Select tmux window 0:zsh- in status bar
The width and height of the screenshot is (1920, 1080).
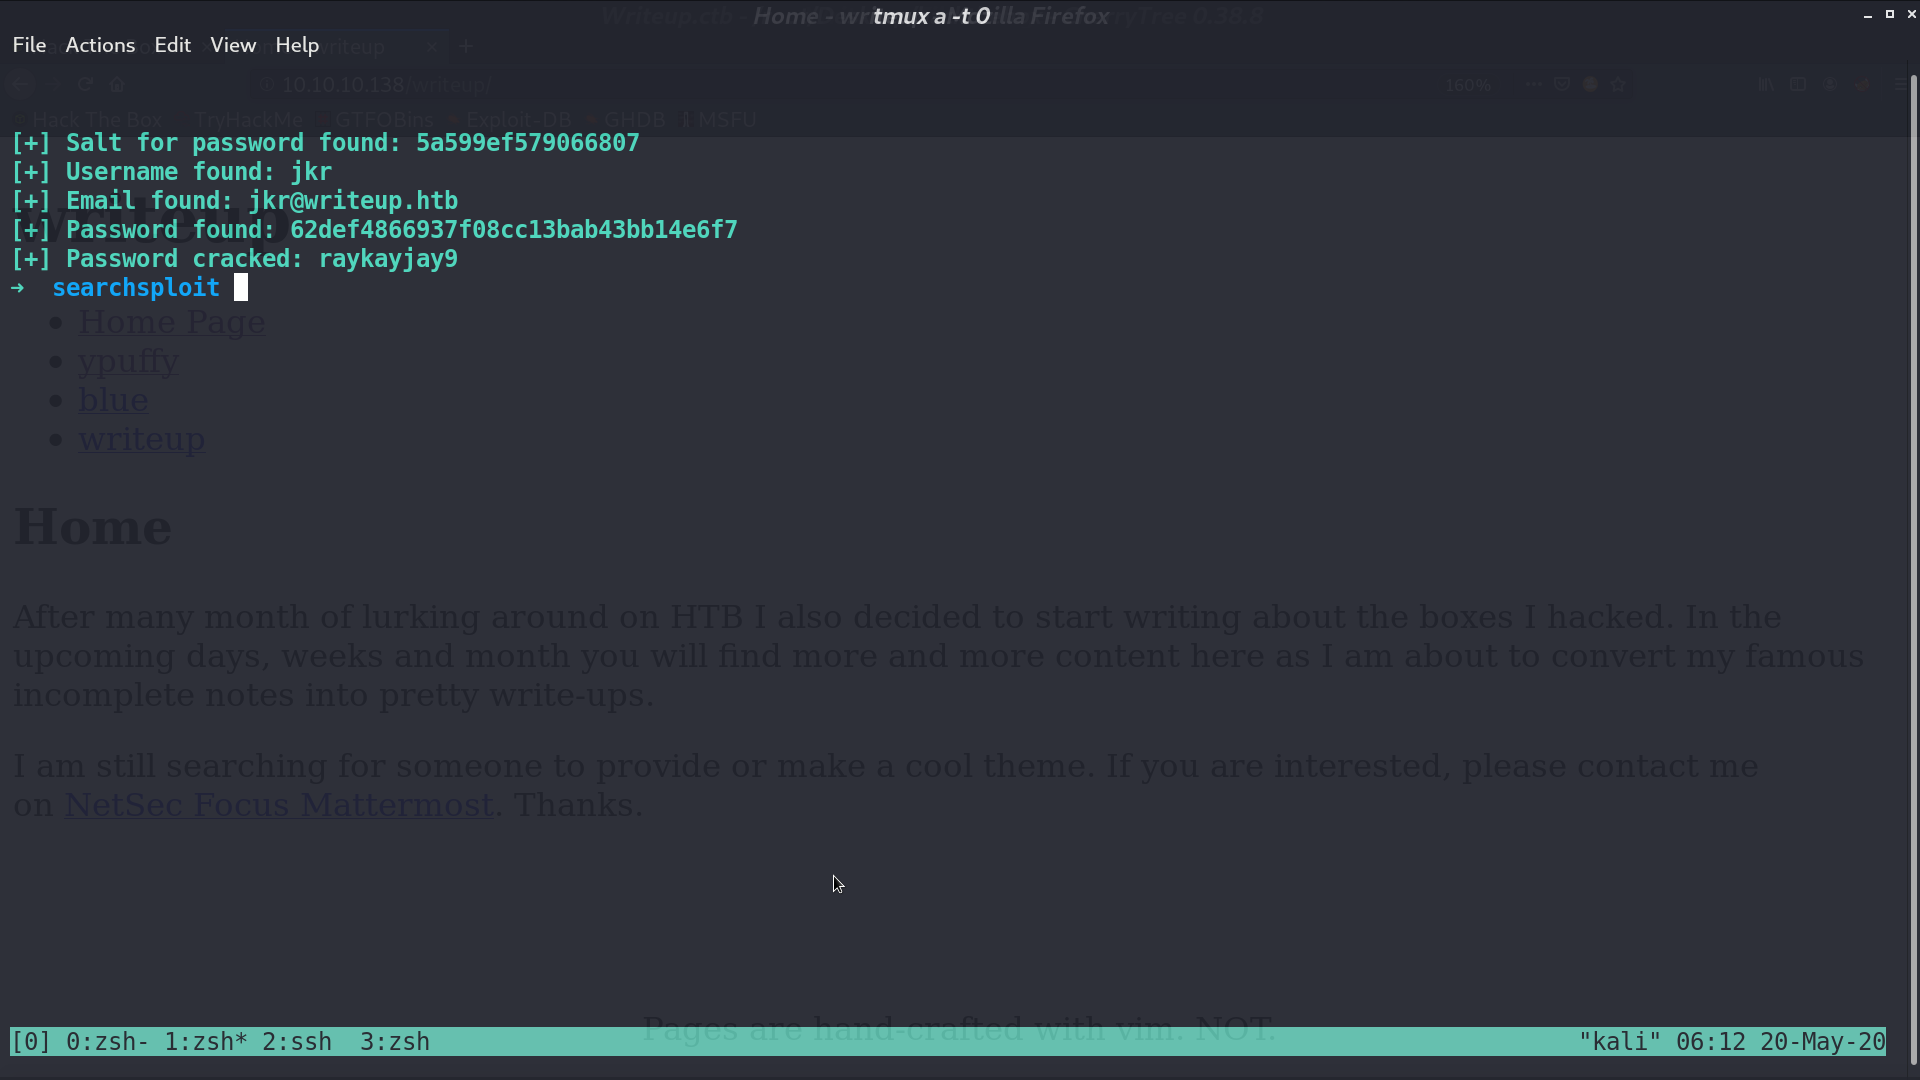click(x=107, y=1042)
